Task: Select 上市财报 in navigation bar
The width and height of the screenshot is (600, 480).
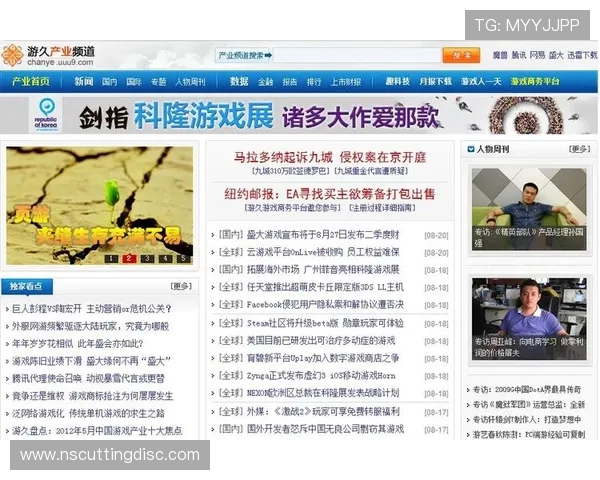Action: pos(346,82)
